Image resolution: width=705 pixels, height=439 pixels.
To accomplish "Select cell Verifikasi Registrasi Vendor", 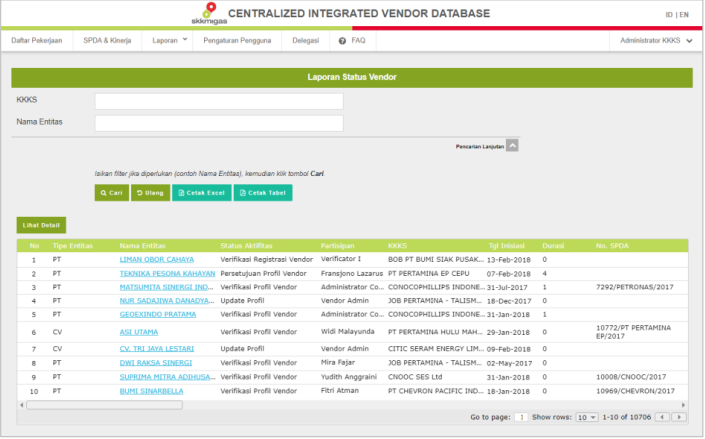I will point(267,260).
